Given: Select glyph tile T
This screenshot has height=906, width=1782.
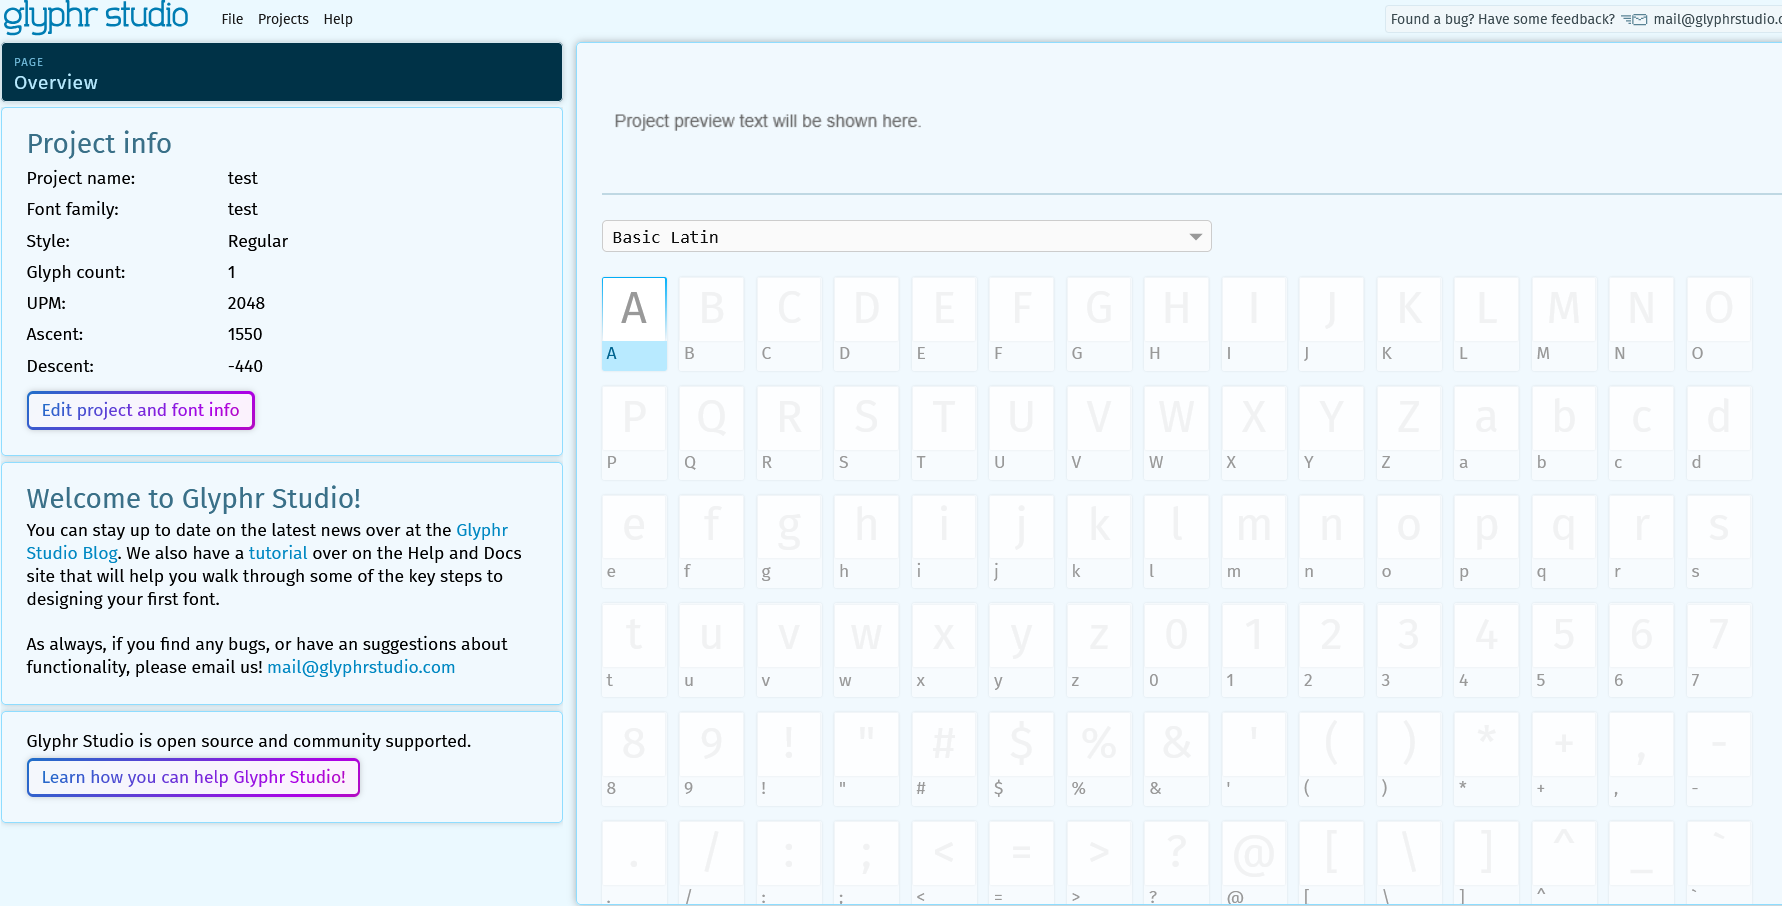Looking at the screenshot, I should pyautogui.click(x=944, y=433).
